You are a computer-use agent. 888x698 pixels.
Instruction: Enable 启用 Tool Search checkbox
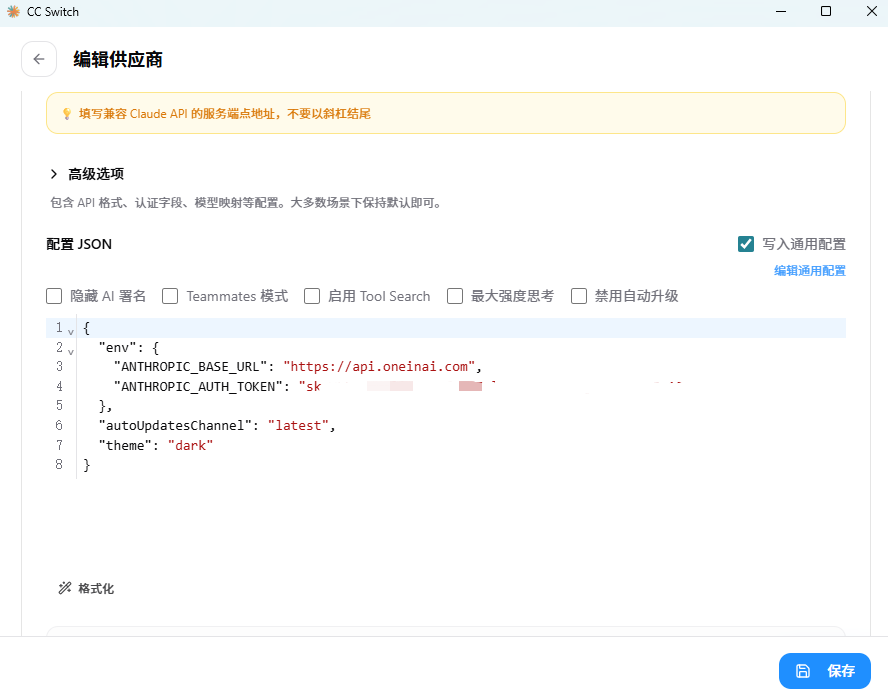[312, 296]
